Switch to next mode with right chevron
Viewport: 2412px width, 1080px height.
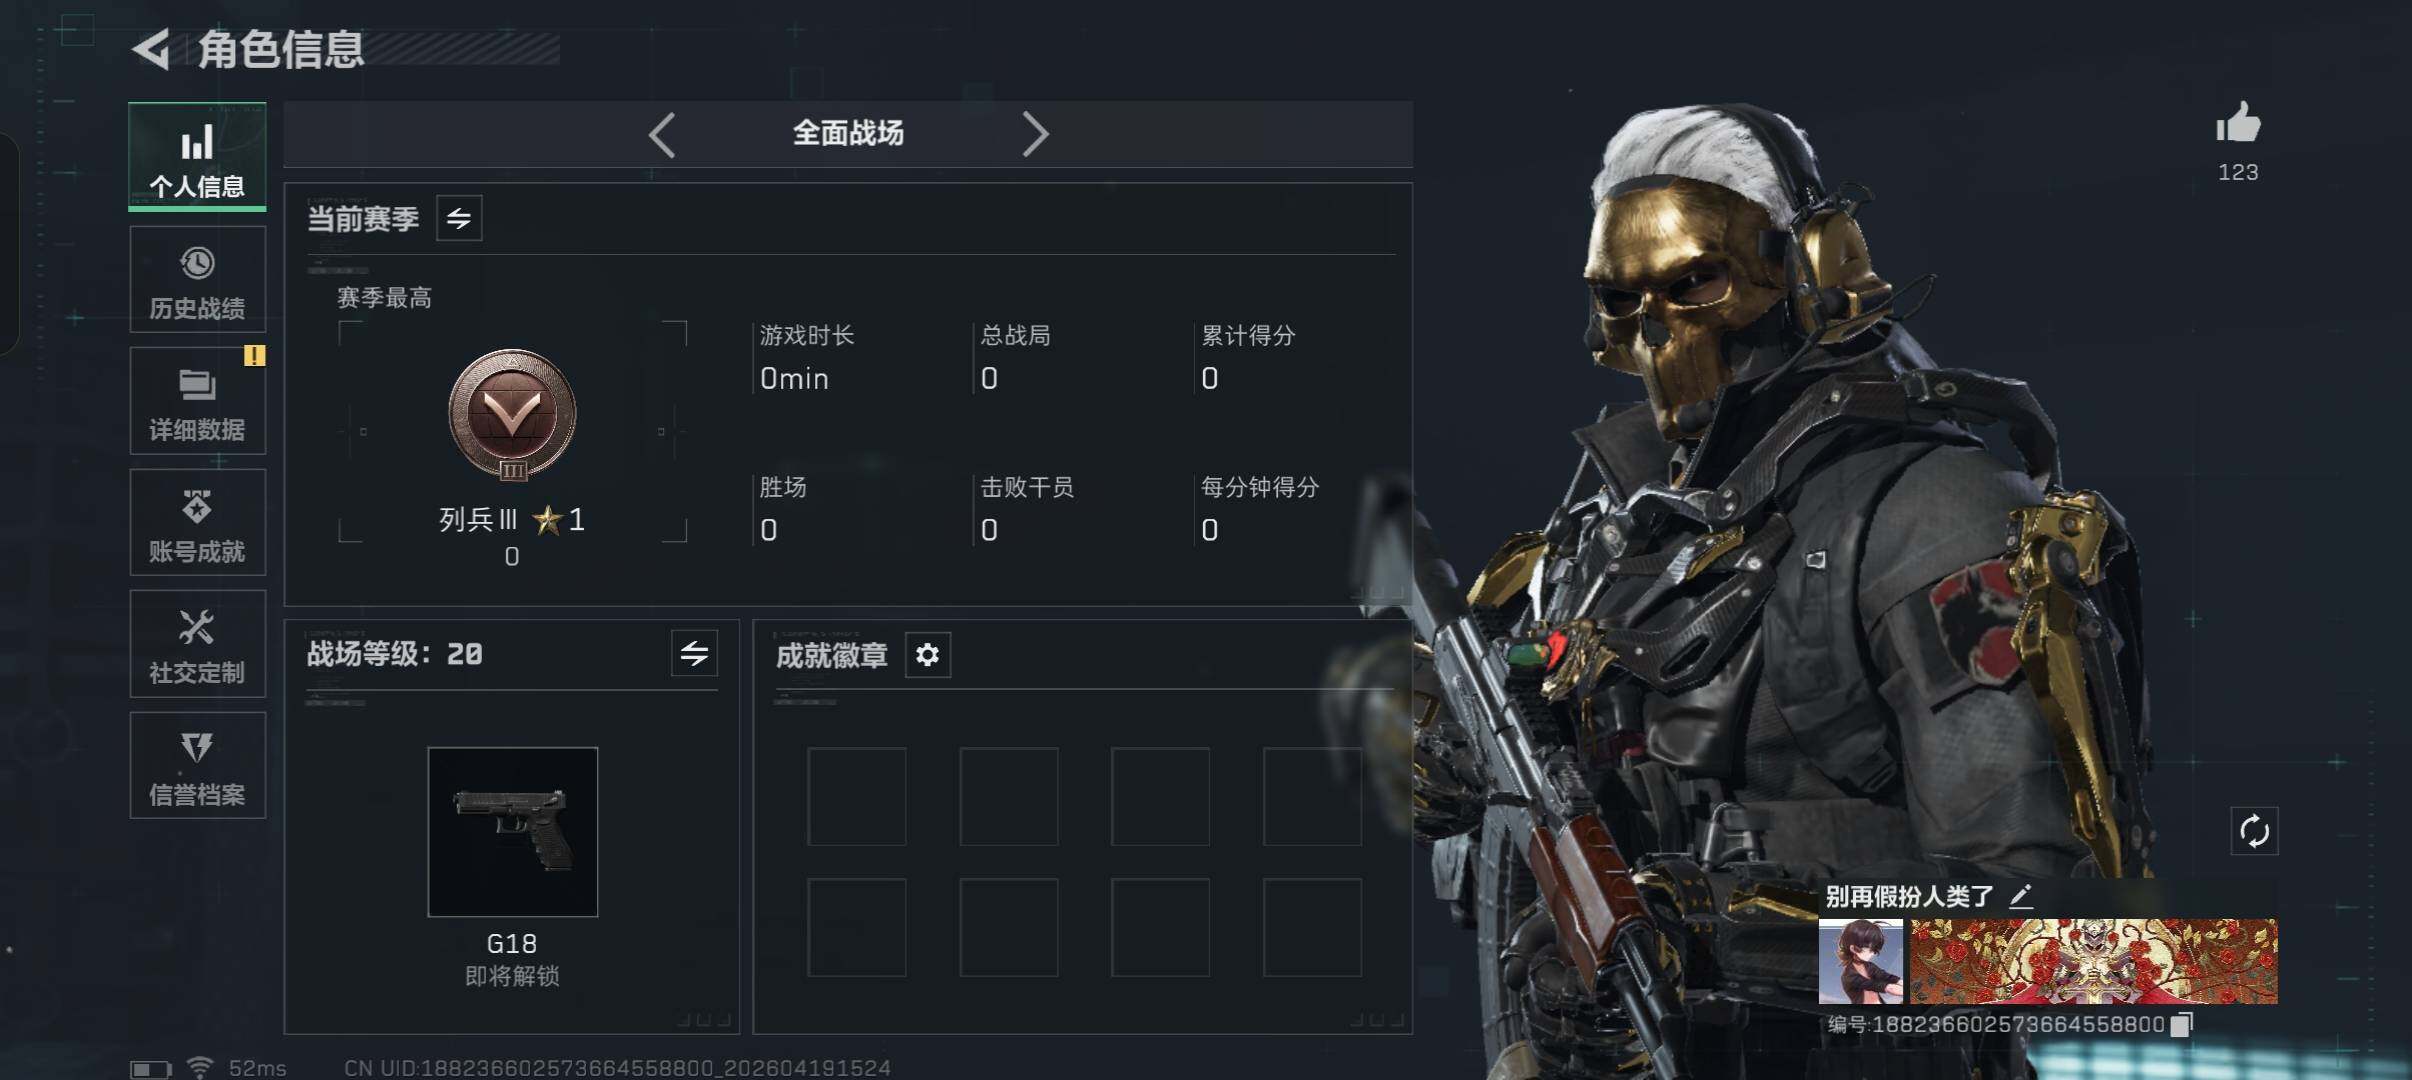[x=1035, y=134]
